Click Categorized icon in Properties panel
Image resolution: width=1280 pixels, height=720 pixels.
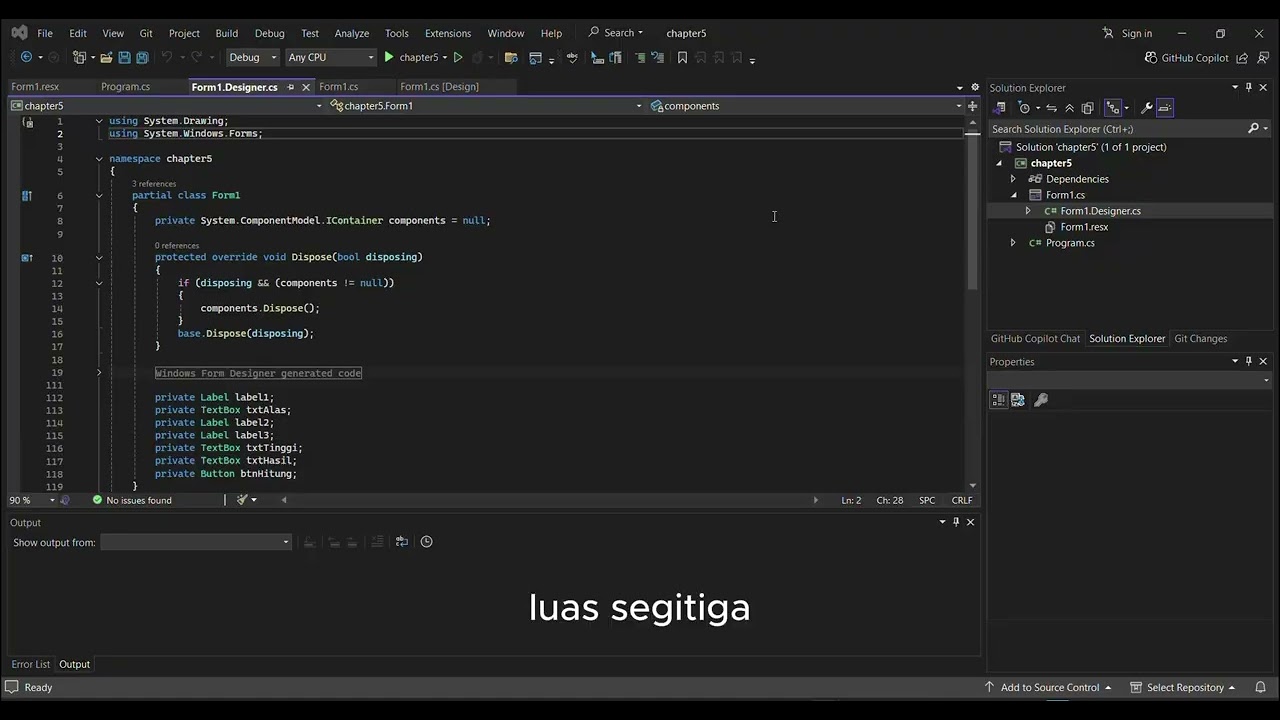(999, 400)
